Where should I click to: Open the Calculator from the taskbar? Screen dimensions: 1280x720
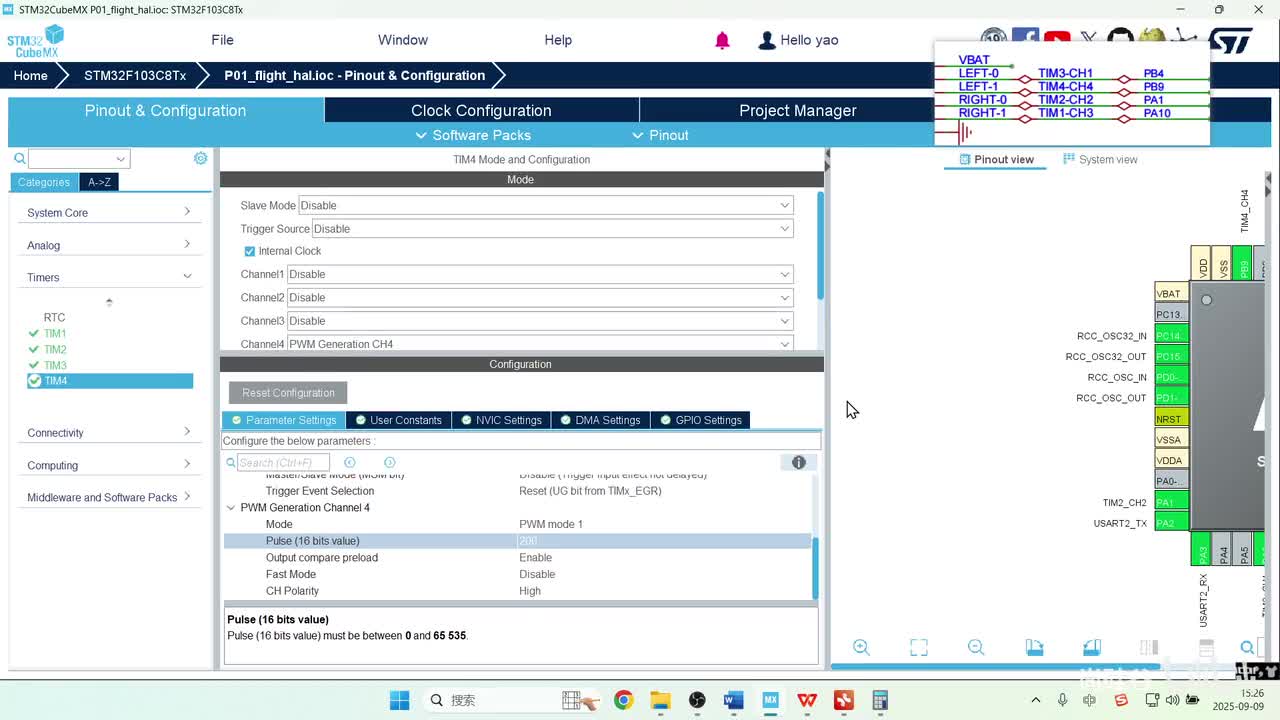point(880,700)
